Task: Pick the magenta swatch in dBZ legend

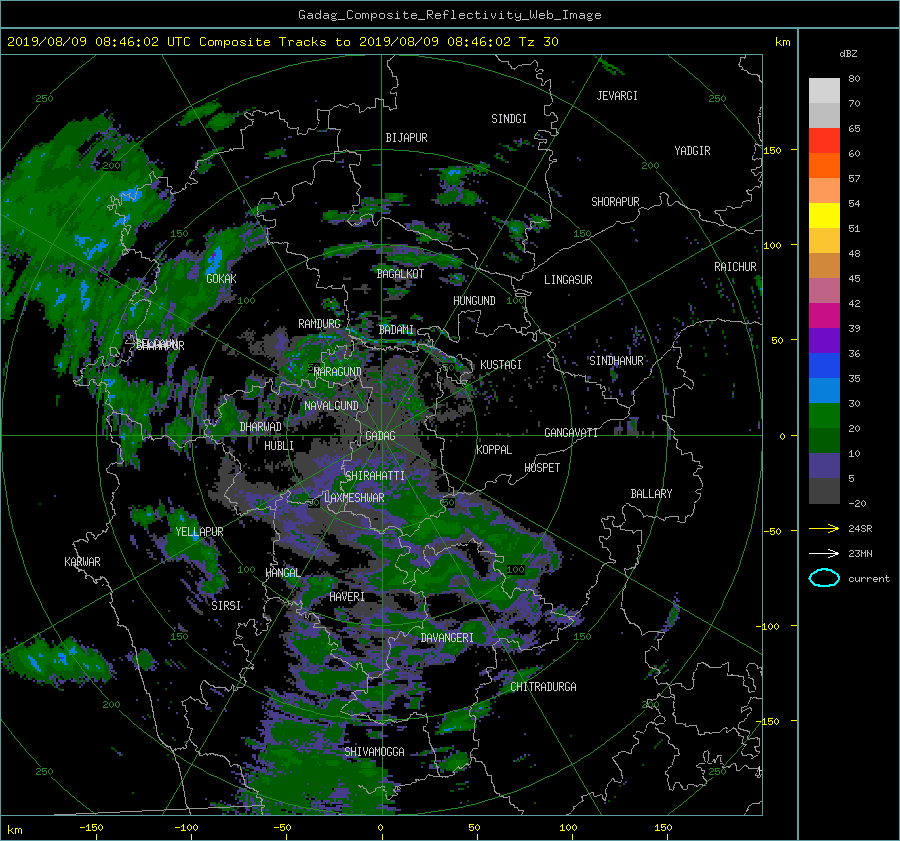Action: [824, 315]
